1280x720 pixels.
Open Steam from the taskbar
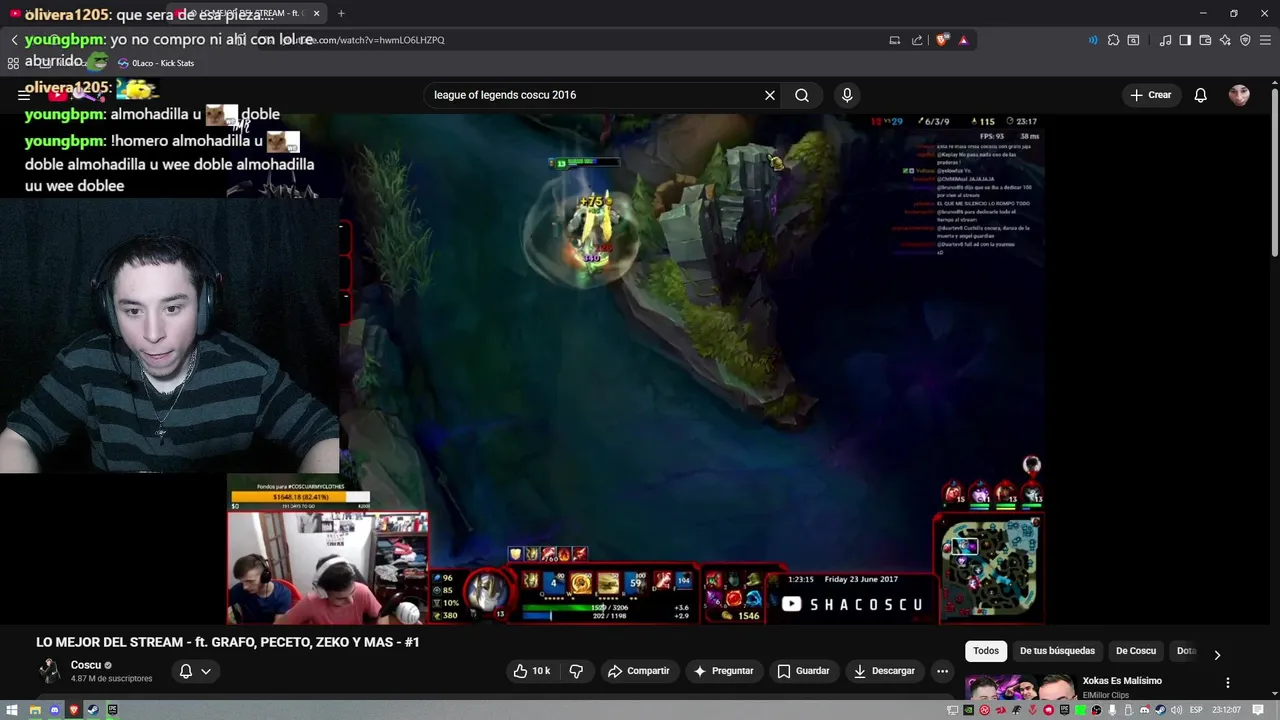pyautogui.click(x=93, y=710)
